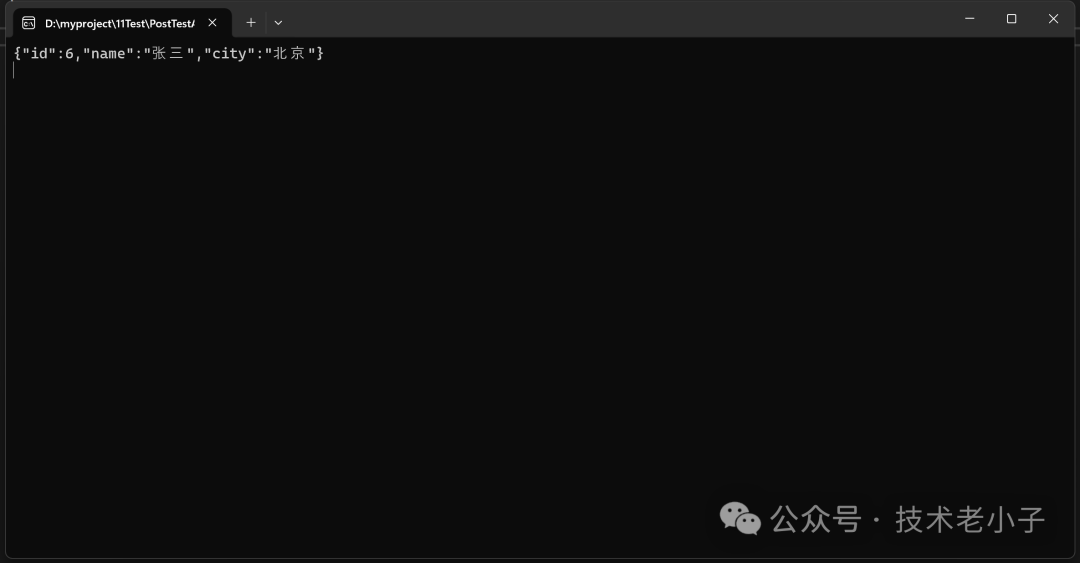This screenshot has width=1080, height=563.
Task: Expand the new tab profile dropdown chevron
Action: pos(278,23)
